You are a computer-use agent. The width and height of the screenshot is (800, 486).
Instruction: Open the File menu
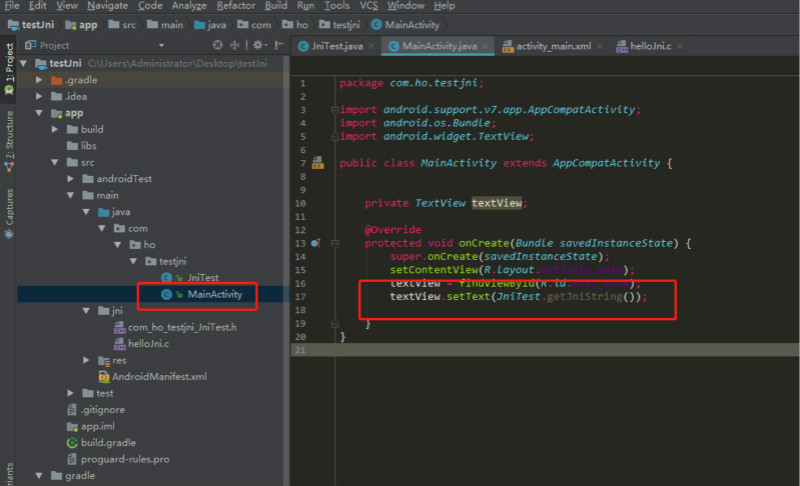tap(11, 6)
